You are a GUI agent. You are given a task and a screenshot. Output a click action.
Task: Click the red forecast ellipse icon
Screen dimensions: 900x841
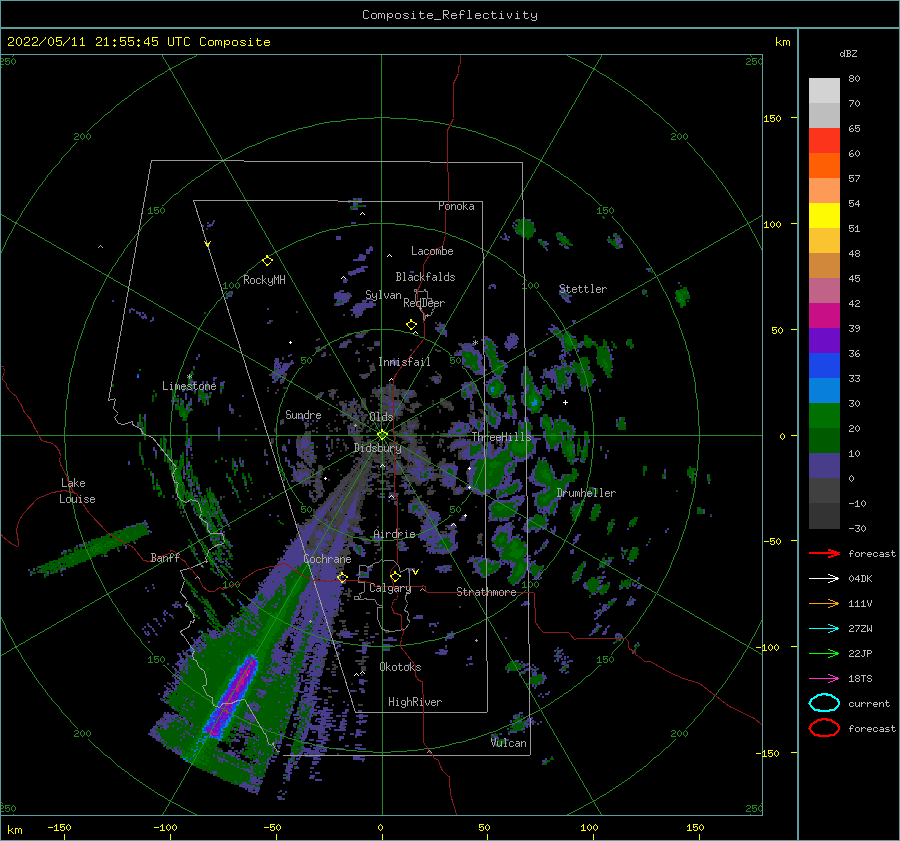[824, 728]
